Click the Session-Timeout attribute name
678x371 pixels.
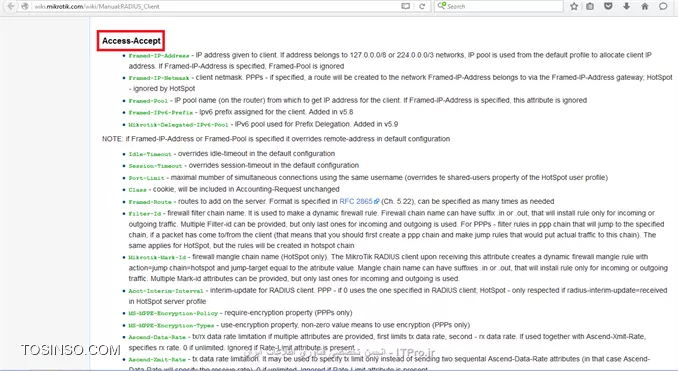point(155,166)
